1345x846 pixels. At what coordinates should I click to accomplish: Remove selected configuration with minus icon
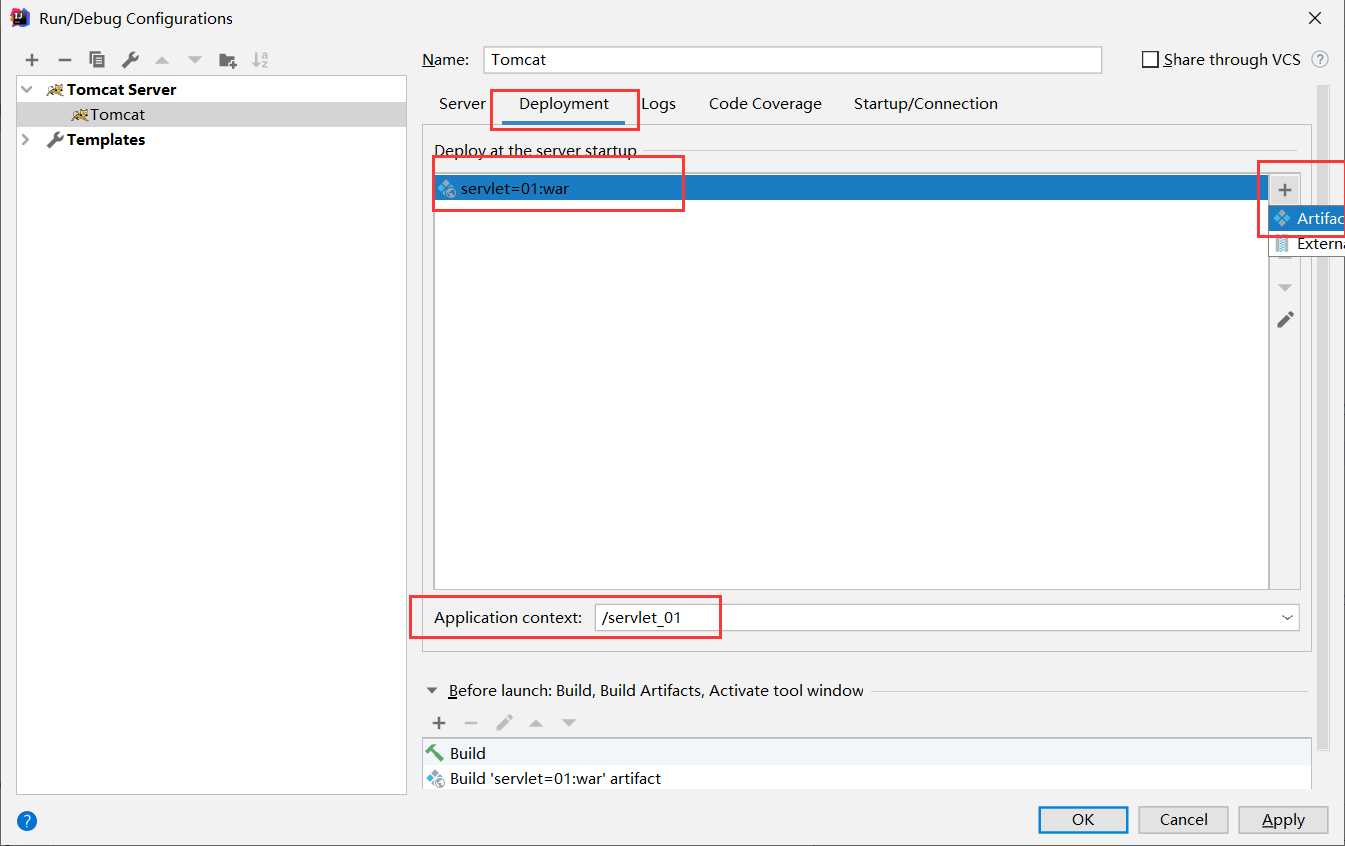tap(64, 60)
